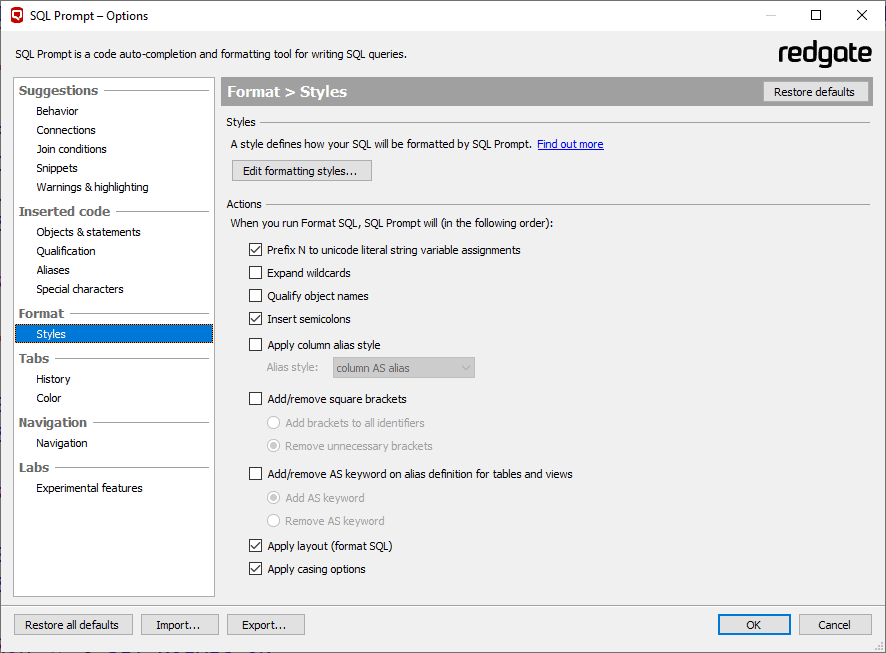The width and height of the screenshot is (886, 653).
Task: Follow the Find out more link
Action: [x=570, y=144]
